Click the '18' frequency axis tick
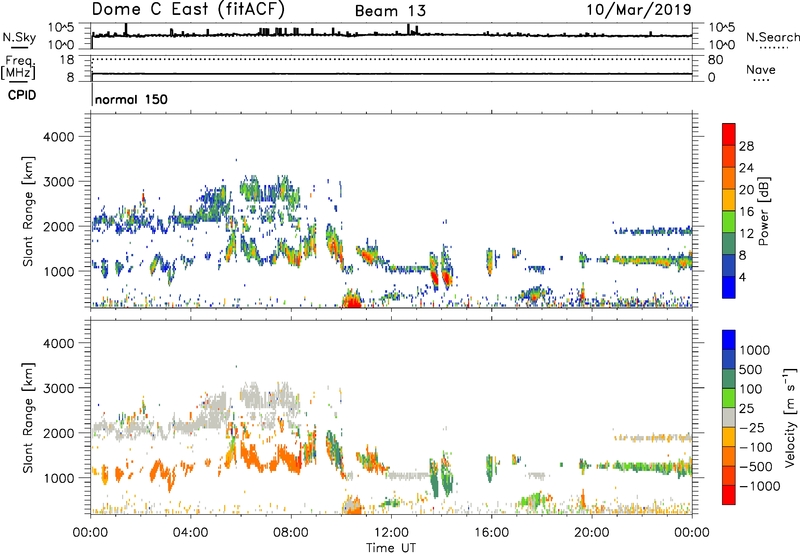The height and width of the screenshot is (554, 800). point(67,60)
